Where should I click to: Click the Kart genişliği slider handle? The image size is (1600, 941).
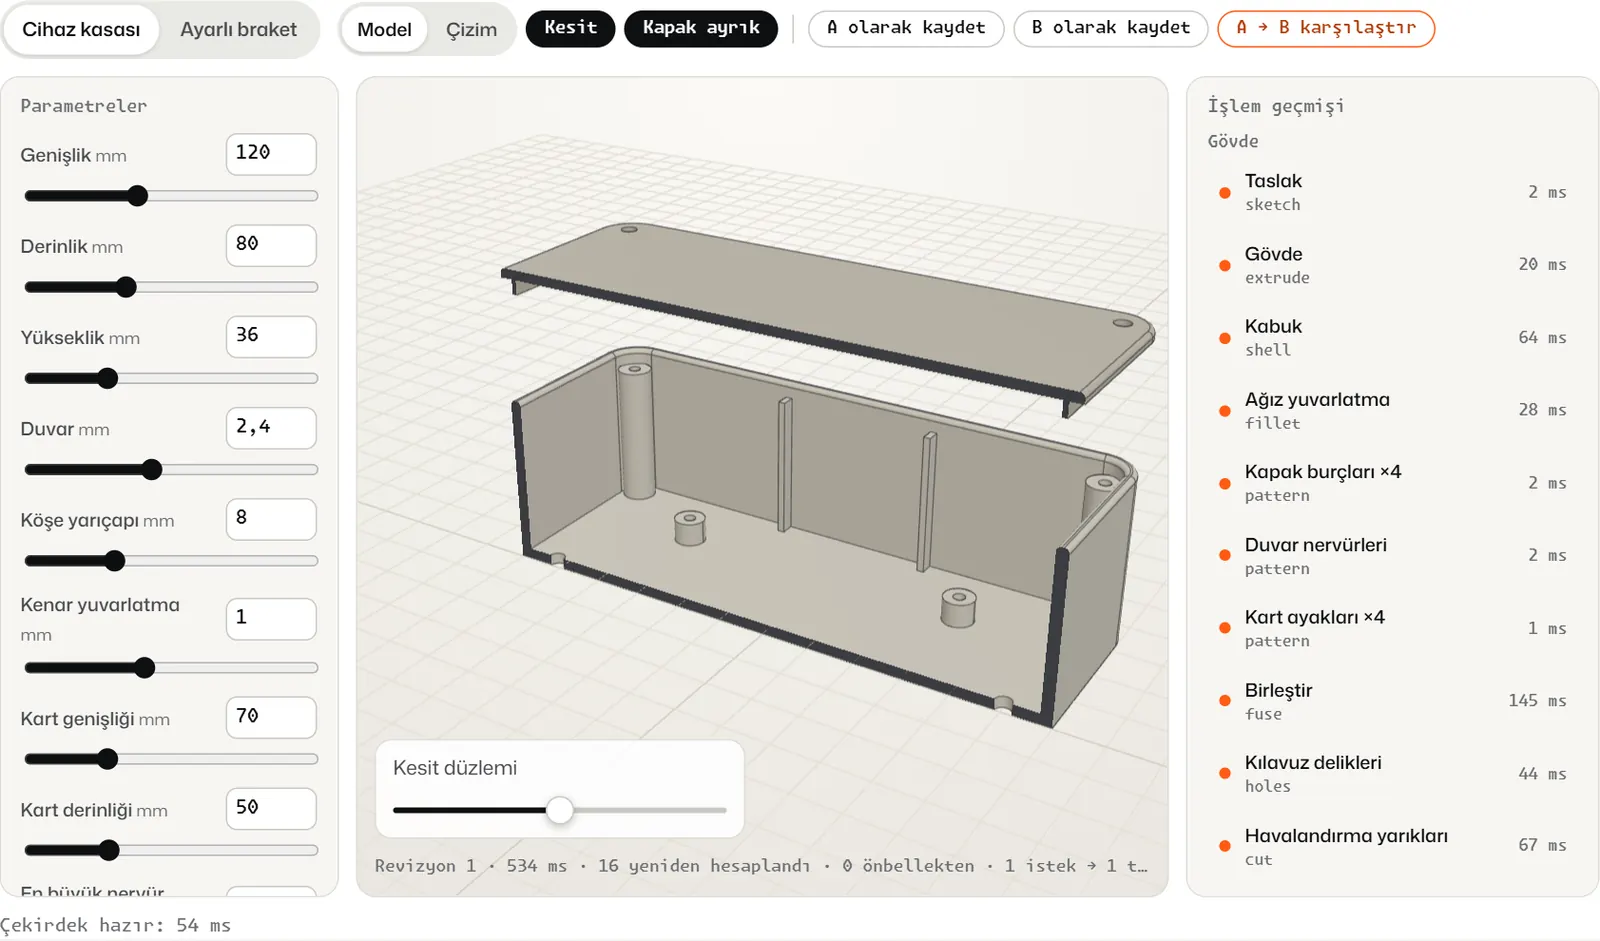point(108,759)
